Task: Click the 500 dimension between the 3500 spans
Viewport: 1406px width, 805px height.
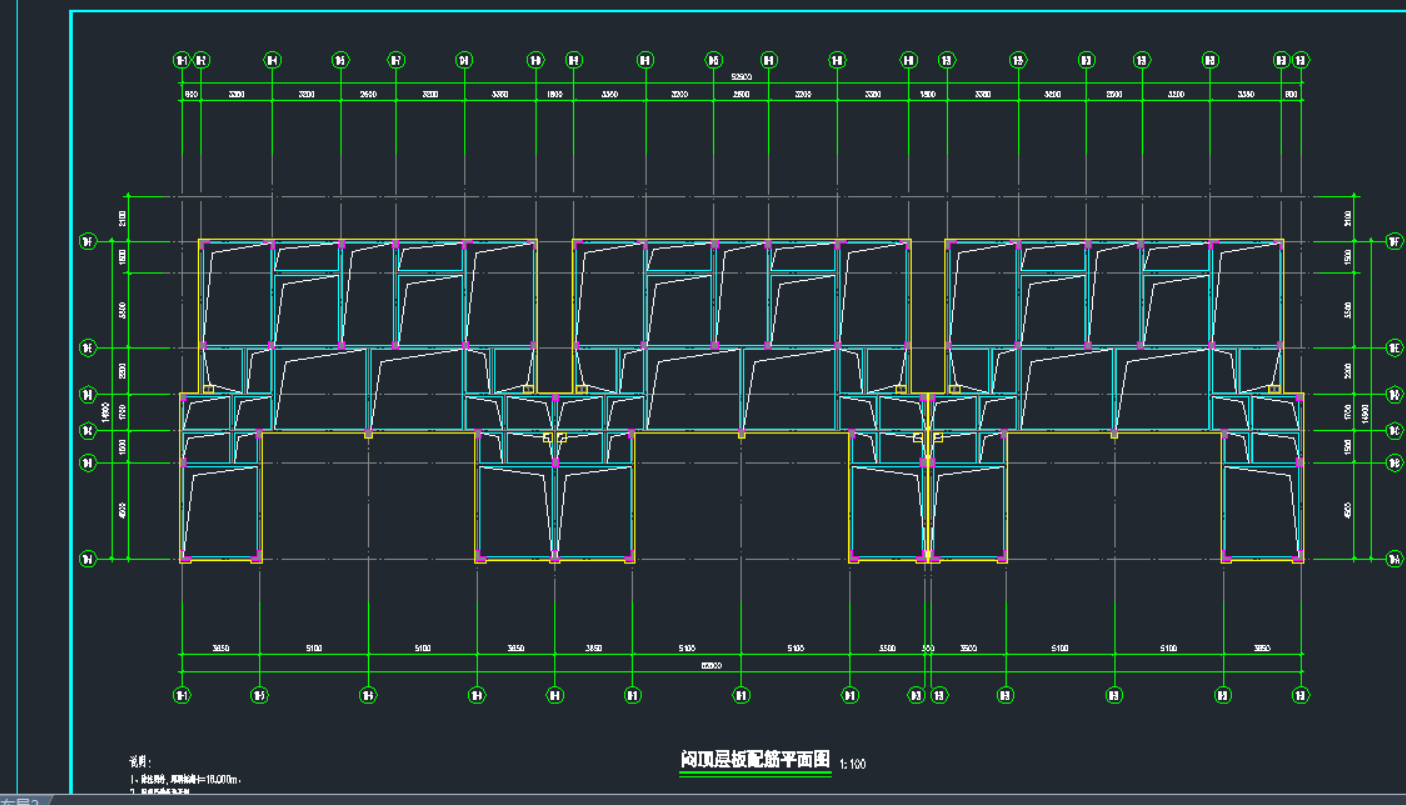Action: [x=927, y=649]
